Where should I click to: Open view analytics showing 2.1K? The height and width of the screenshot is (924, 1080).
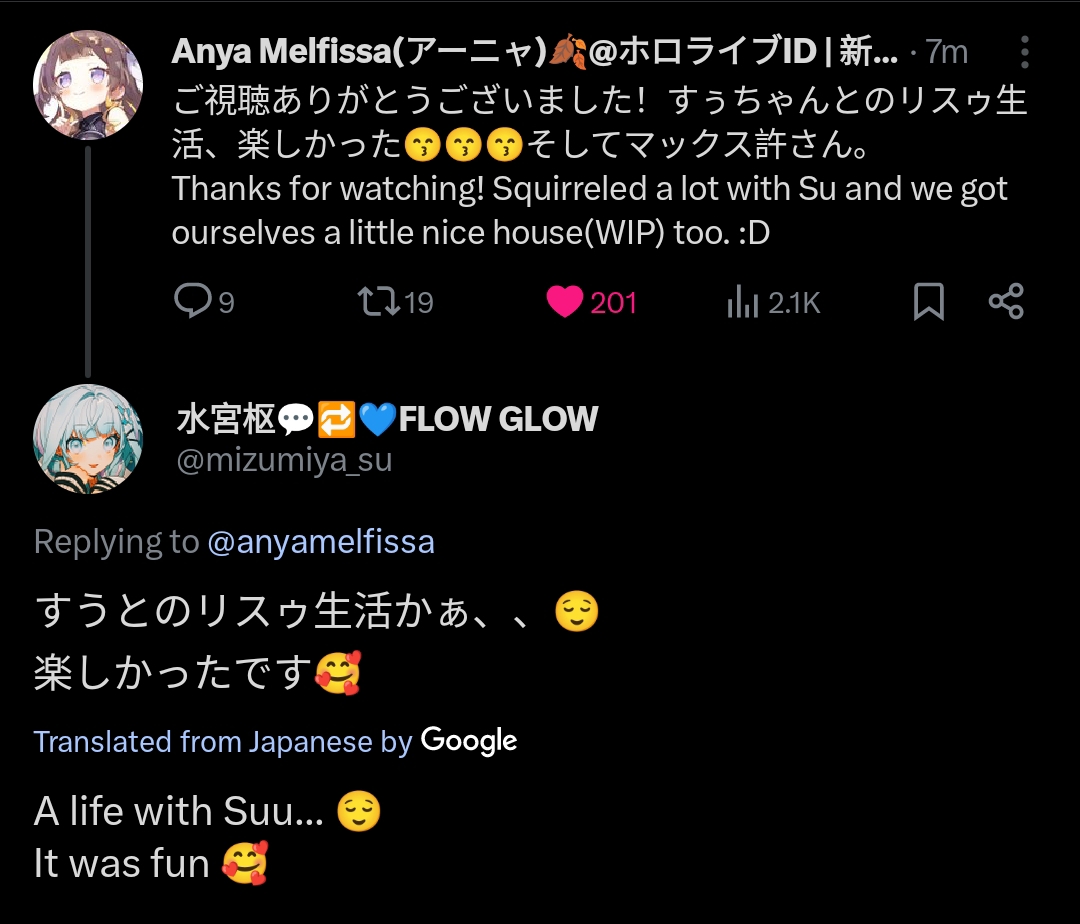tap(741, 302)
